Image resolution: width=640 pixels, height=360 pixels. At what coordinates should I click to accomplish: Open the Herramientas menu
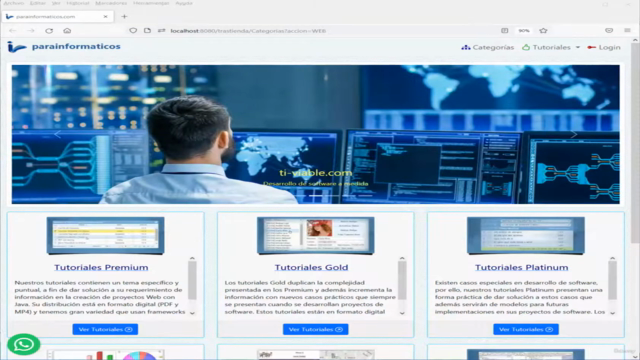[151, 3]
